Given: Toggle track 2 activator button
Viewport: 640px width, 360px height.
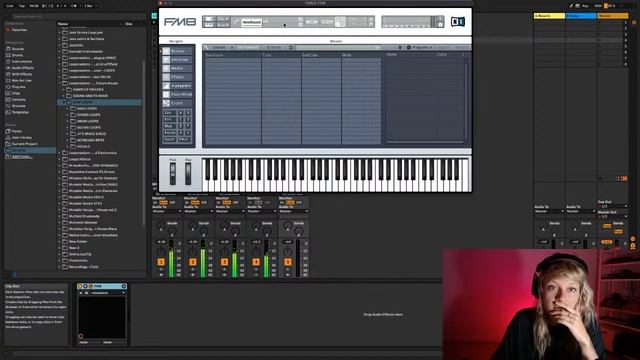Looking at the screenshot, I should click(193, 262).
